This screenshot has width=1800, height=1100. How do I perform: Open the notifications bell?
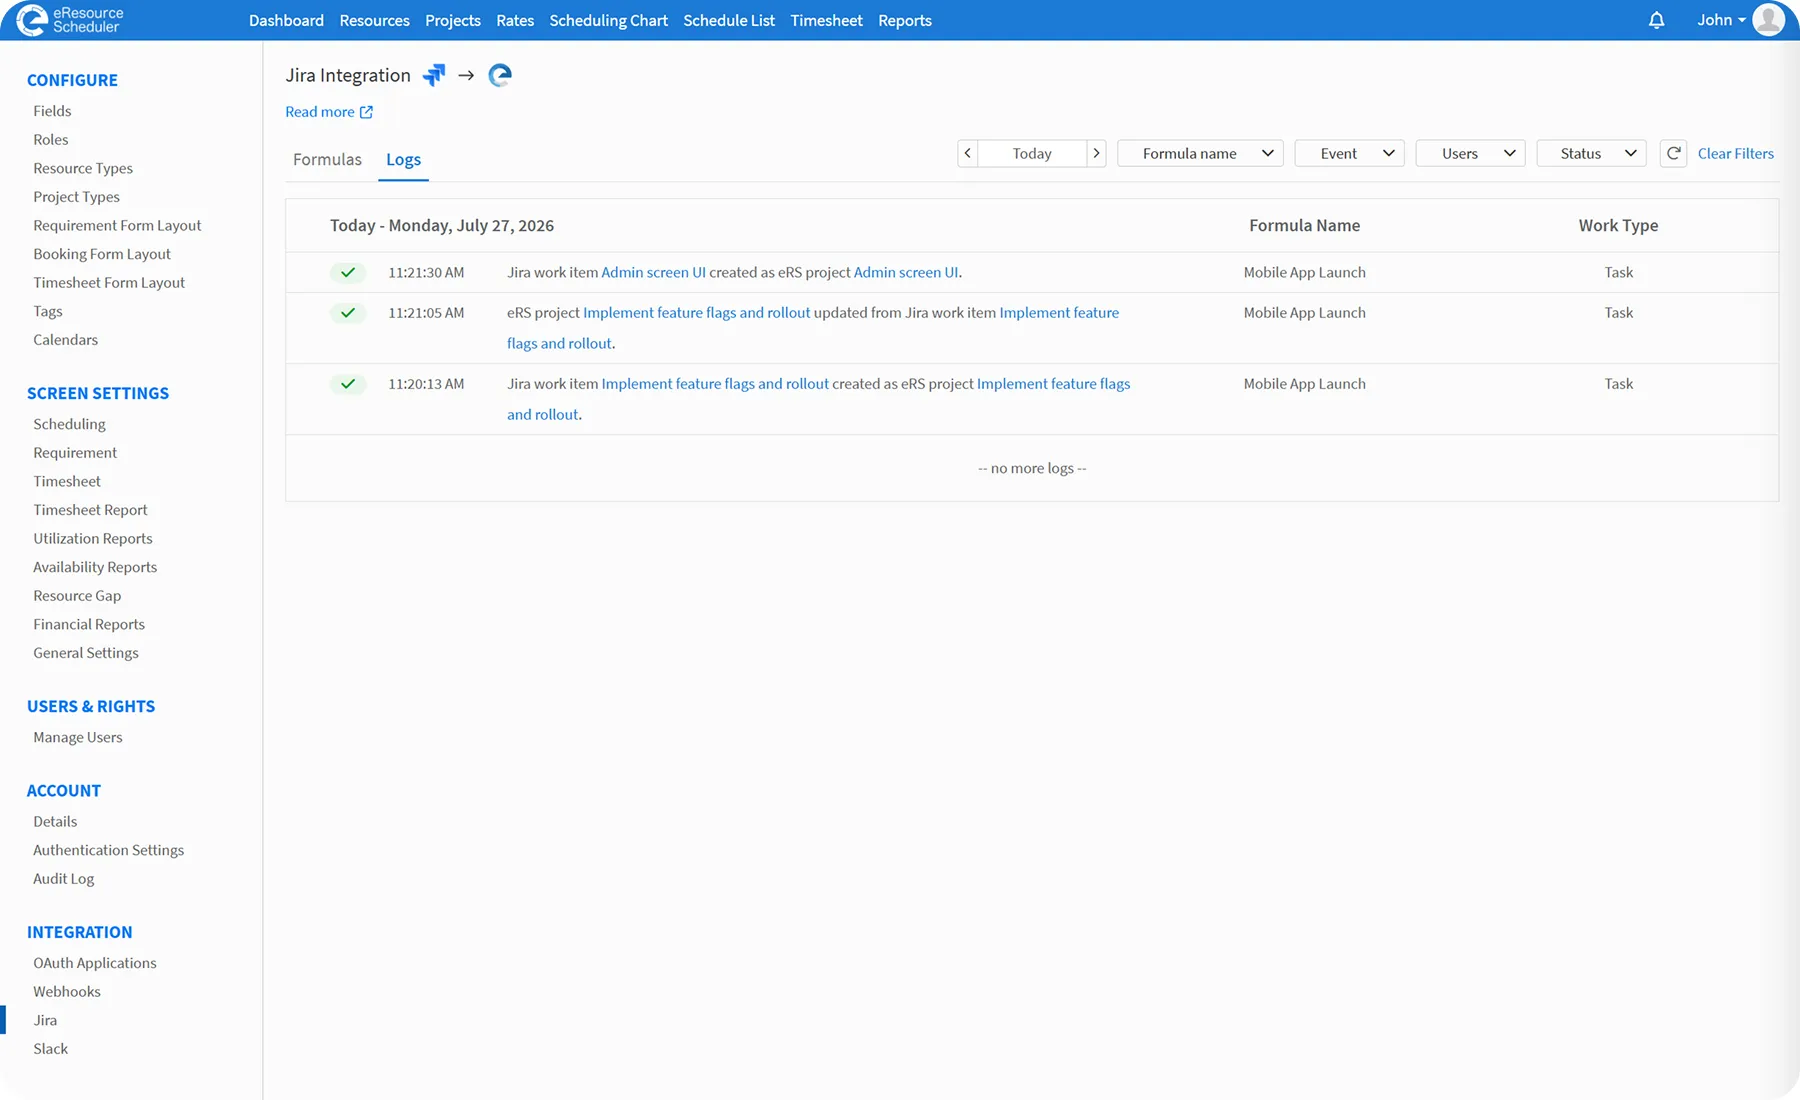point(1656,20)
